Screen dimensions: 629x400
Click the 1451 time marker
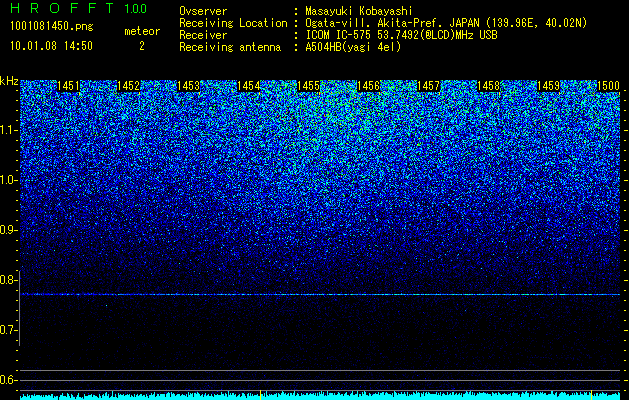(68, 86)
